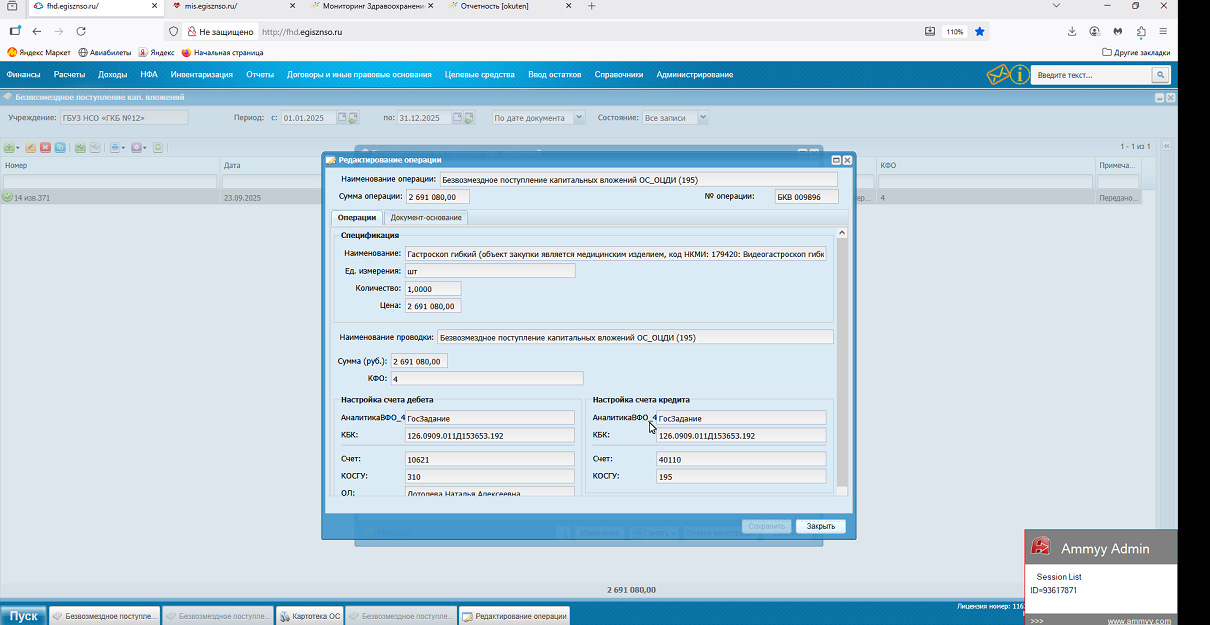Click the credit Счет field 40110

coord(741,459)
